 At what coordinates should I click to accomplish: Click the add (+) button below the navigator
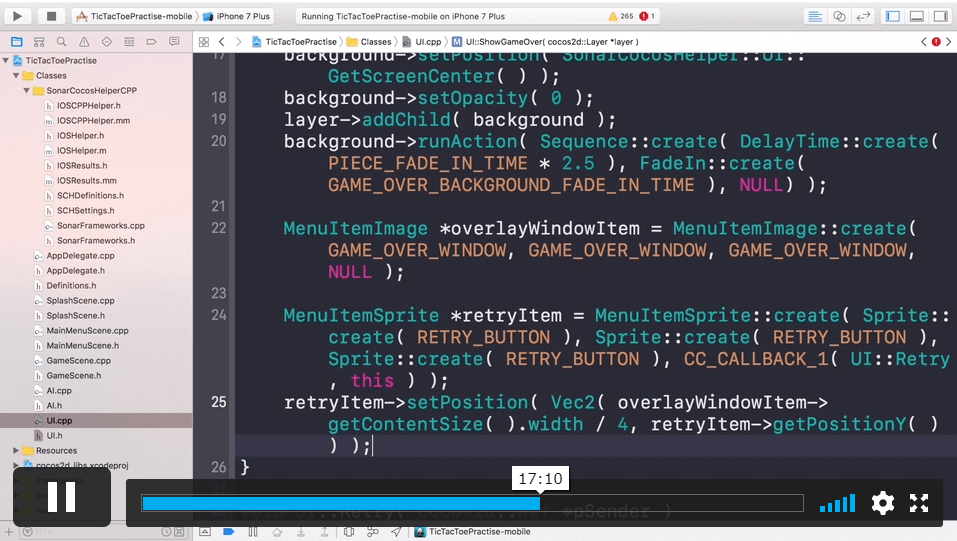(9, 532)
